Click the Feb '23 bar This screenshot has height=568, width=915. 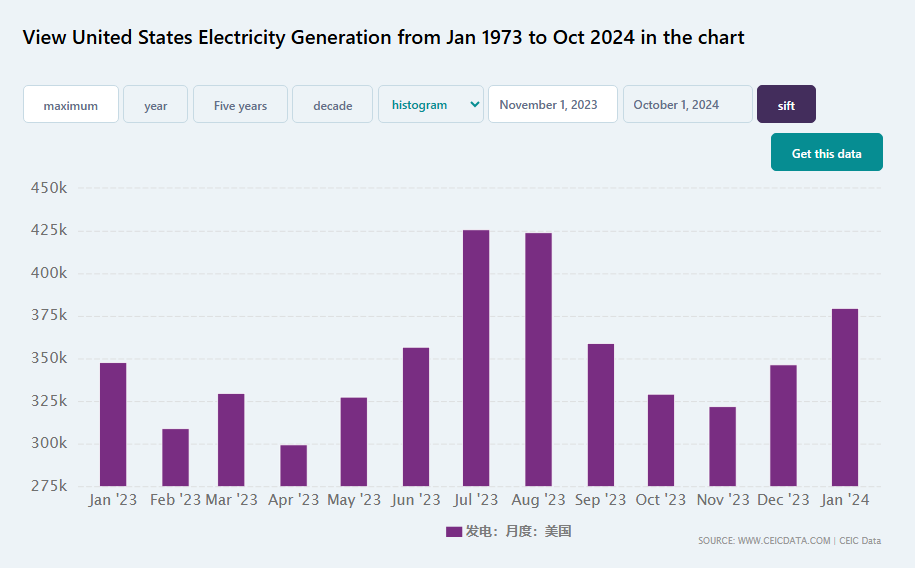(175, 458)
